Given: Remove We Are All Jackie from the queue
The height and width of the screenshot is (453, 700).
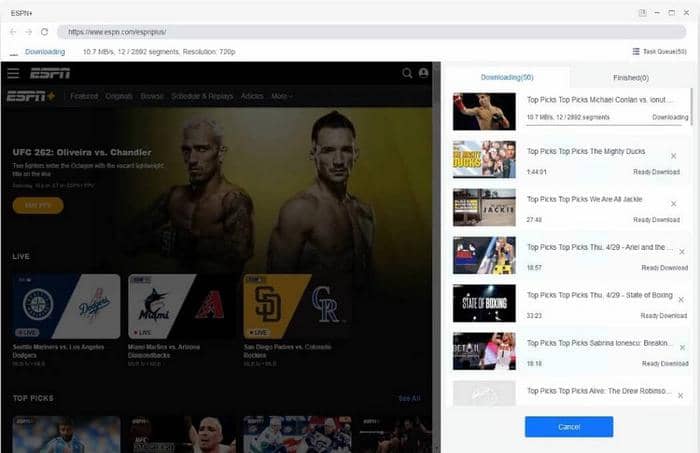Looking at the screenshot, I should point(673,204).
